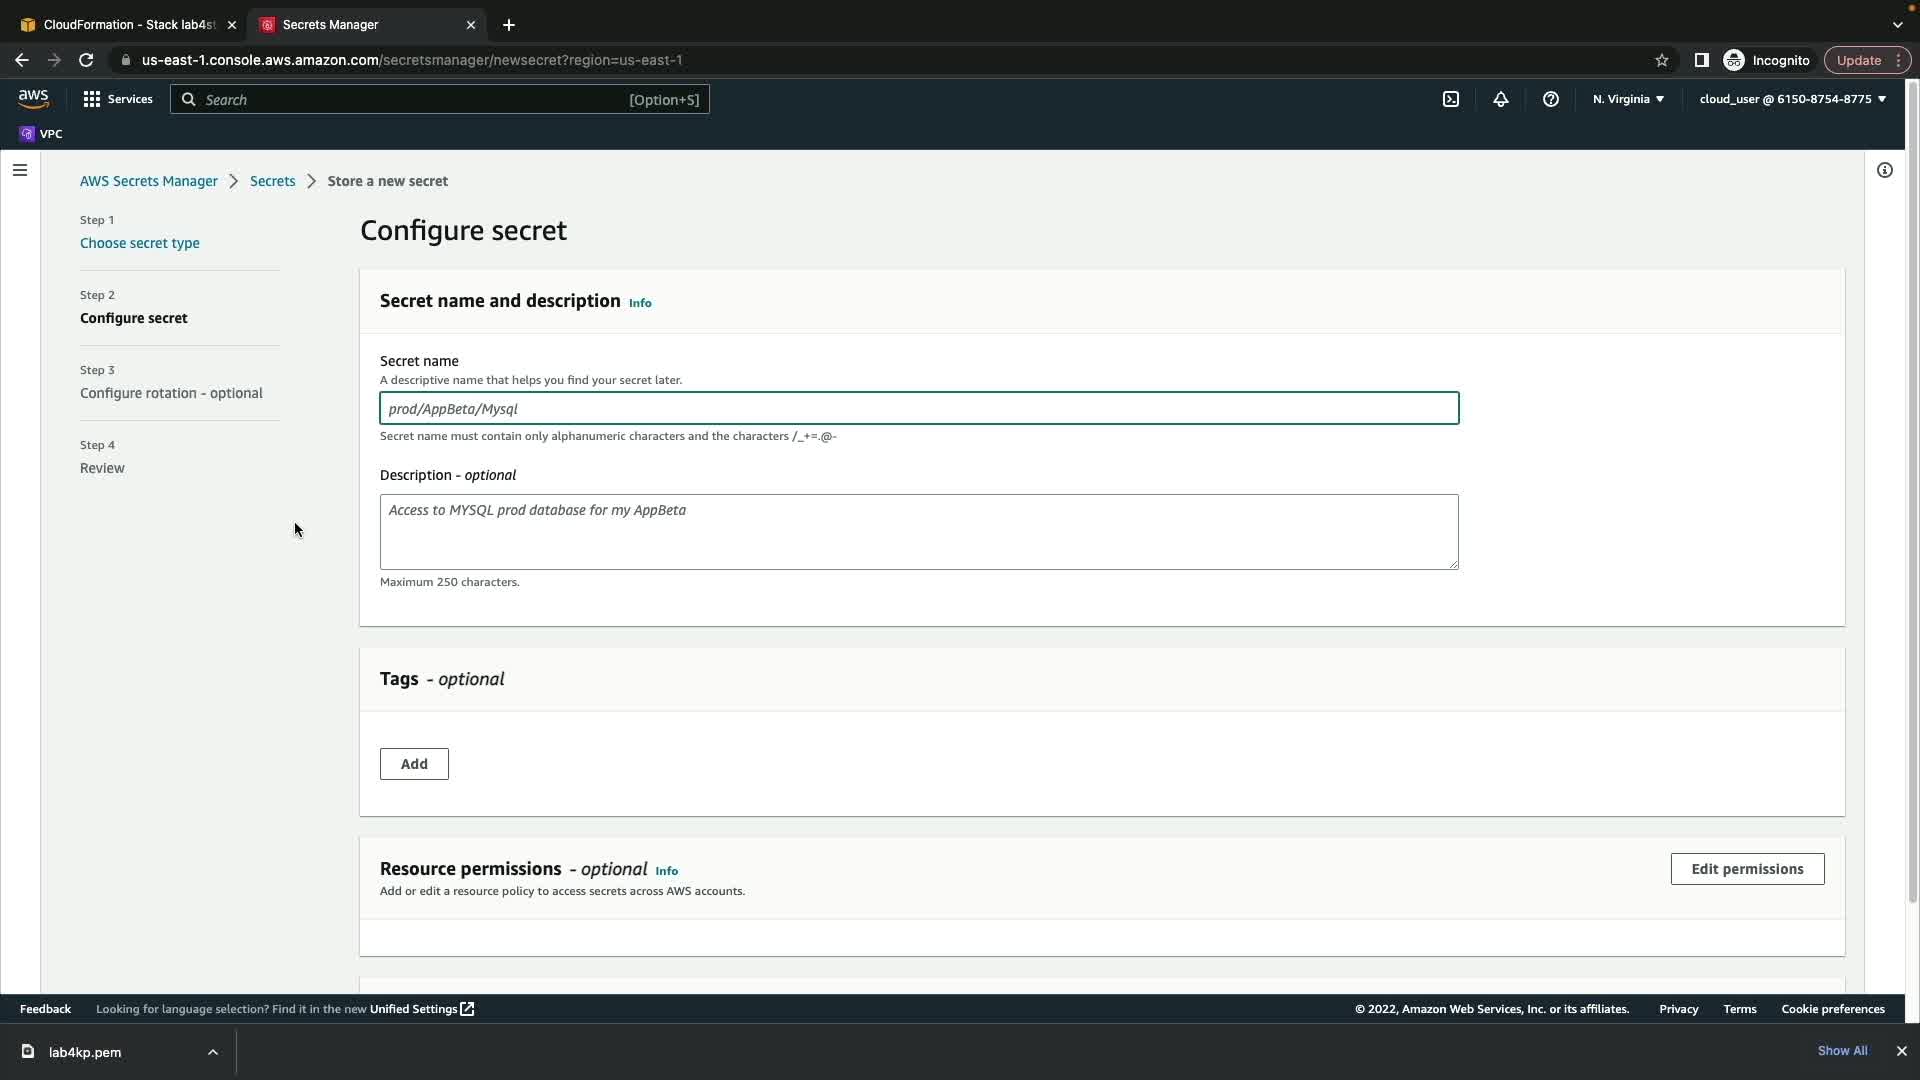The width and height of the screenshot is (1920, 1080).
Task: Focus the Secret name input field
Action: [918, 408]
